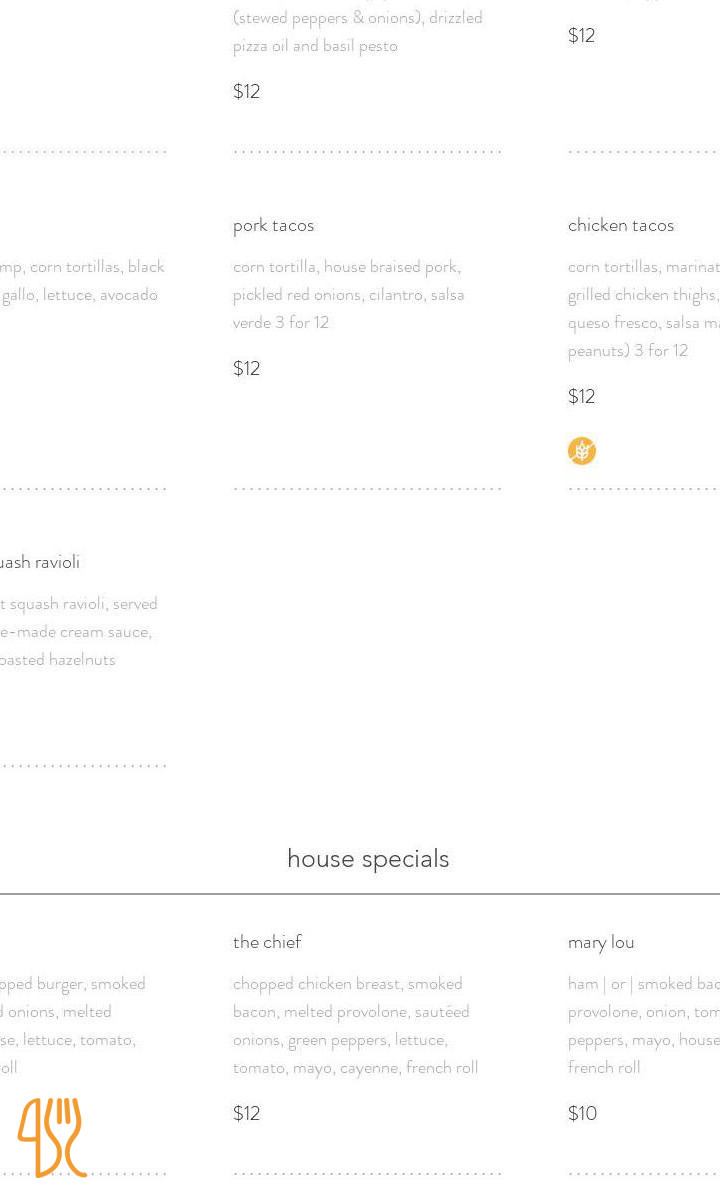720x1190 pixels.
Task: Click the squash ravioli item title
Action: 40,561
